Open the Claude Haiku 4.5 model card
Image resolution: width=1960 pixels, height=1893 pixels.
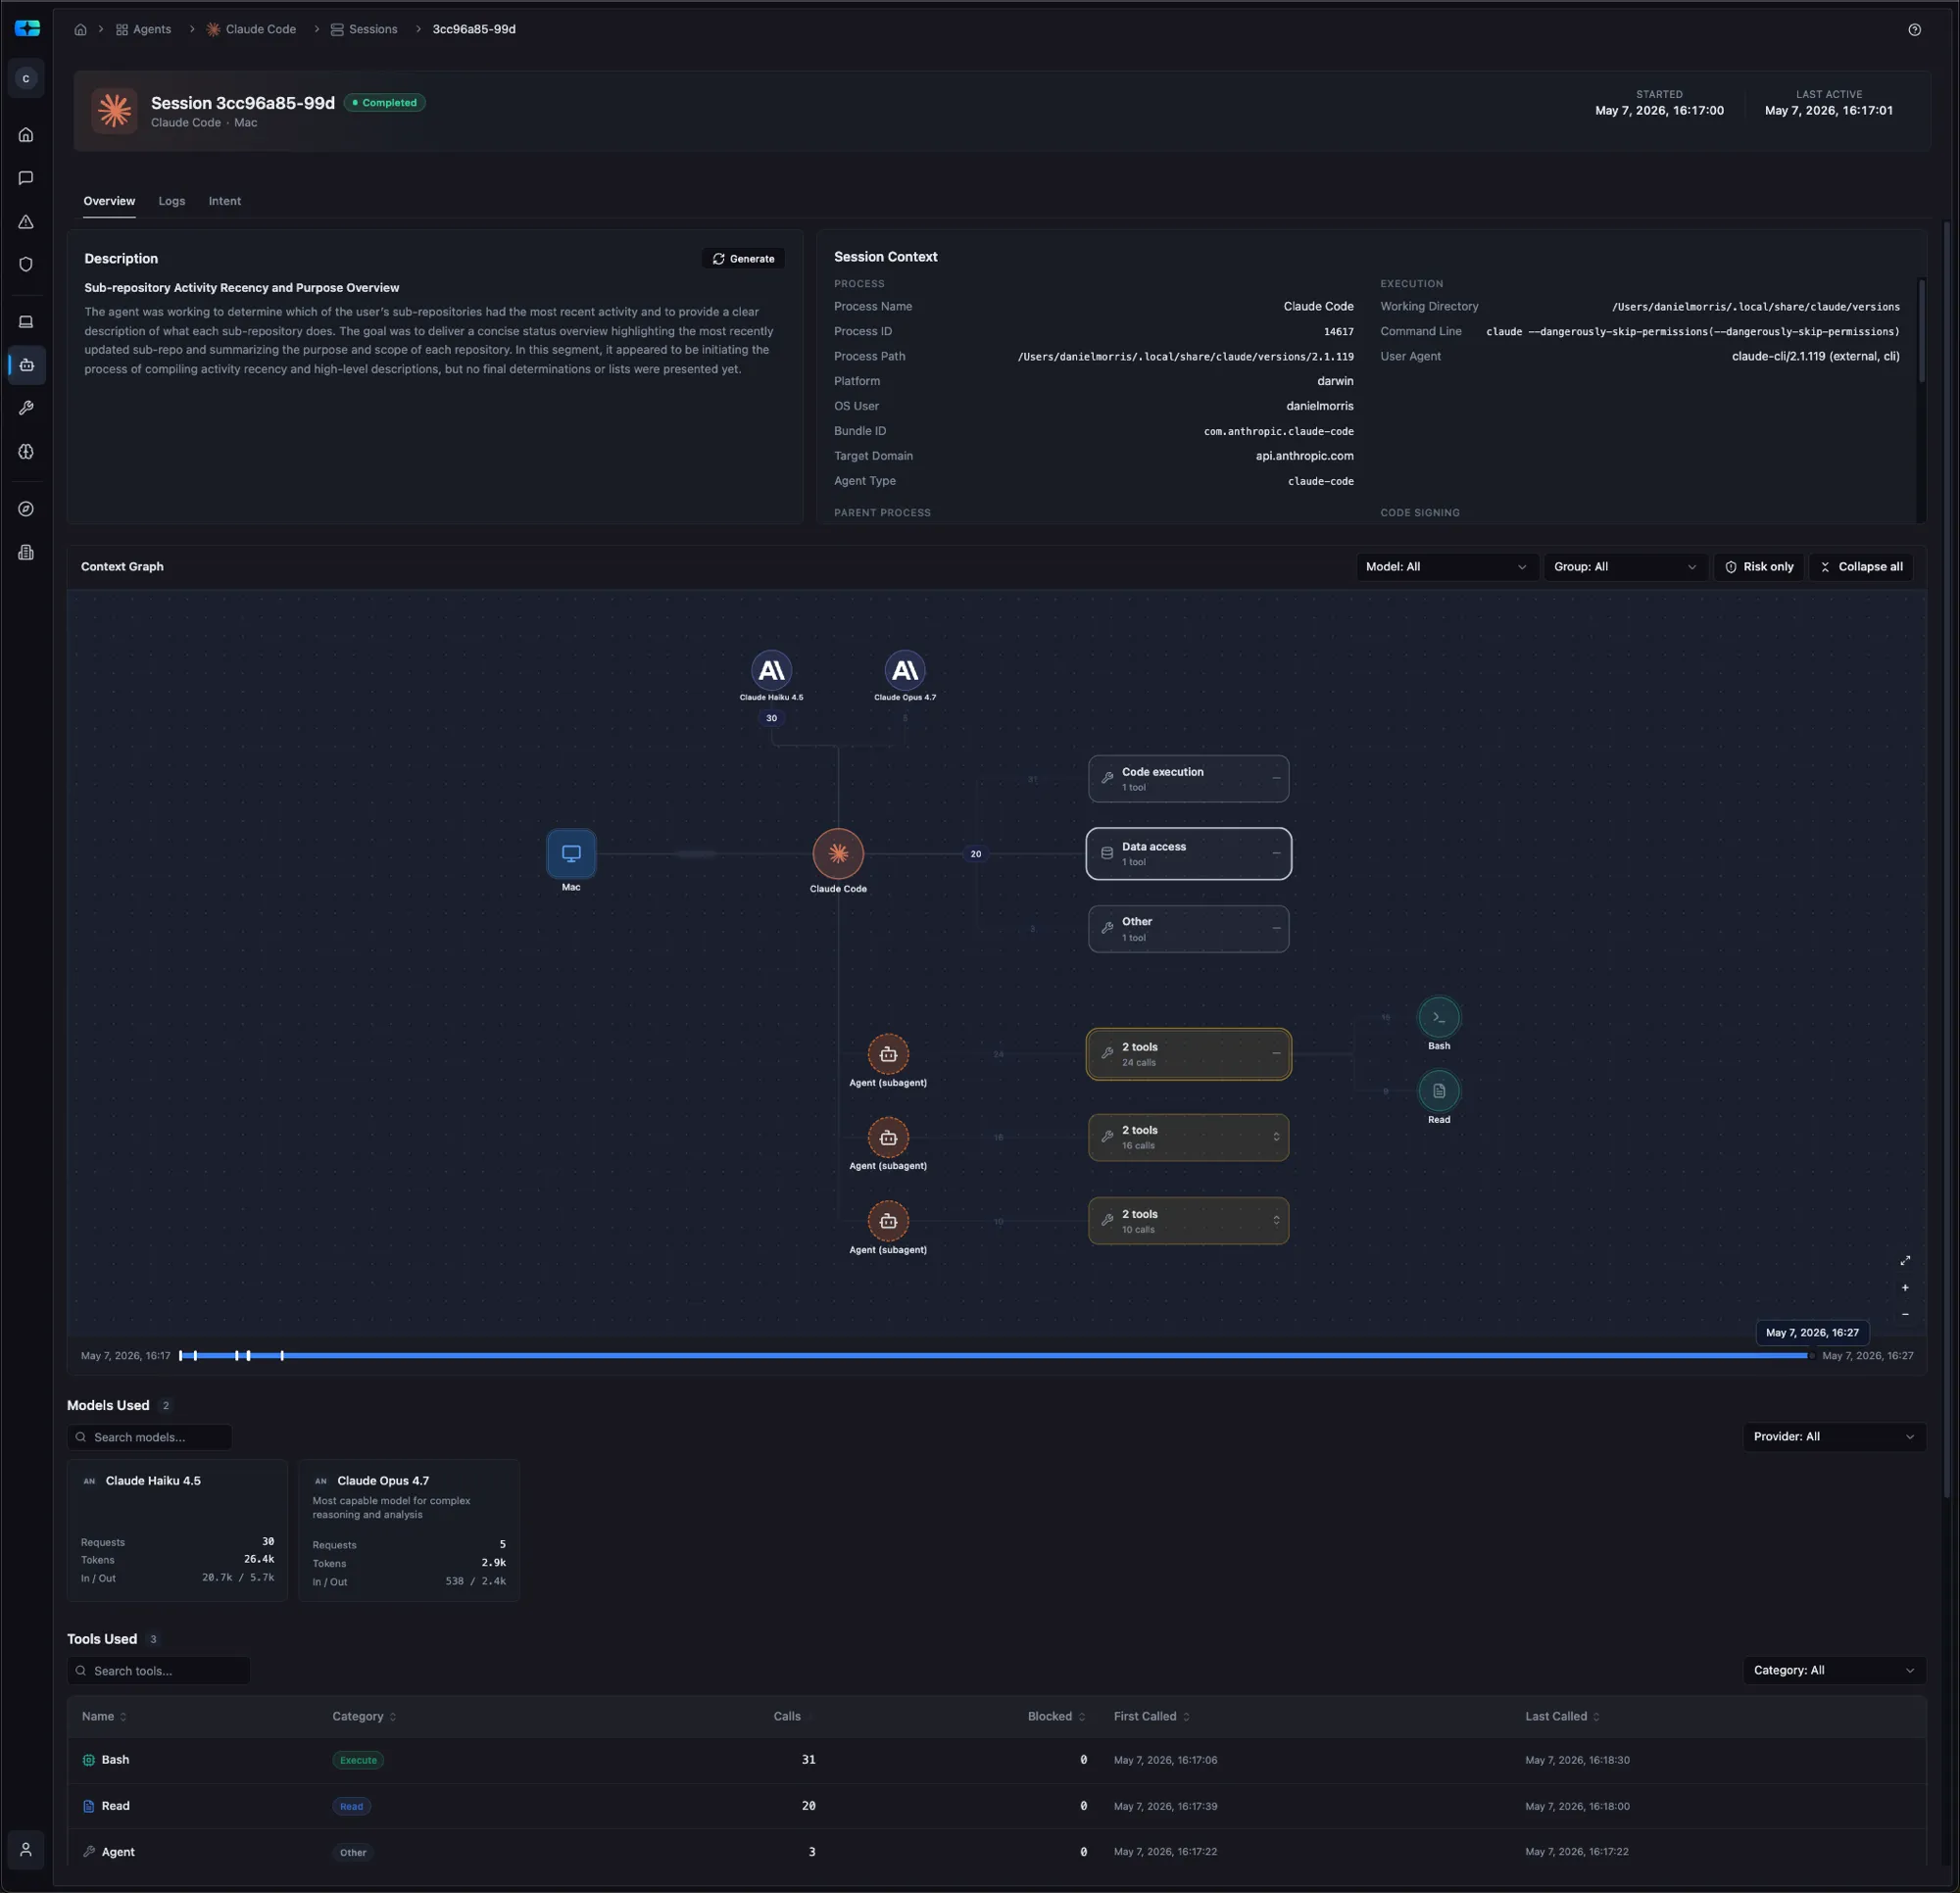pos(177,1530)
